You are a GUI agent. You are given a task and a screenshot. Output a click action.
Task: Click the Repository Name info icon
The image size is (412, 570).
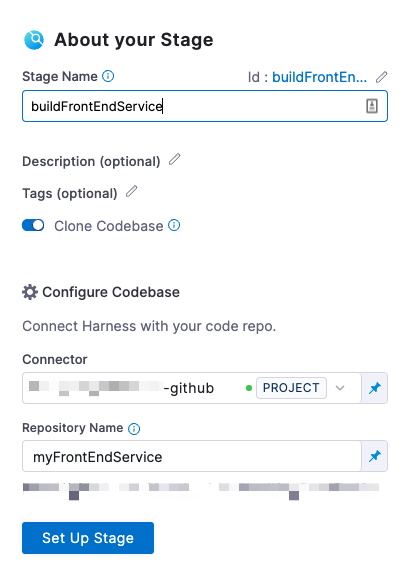click(134, 429)
